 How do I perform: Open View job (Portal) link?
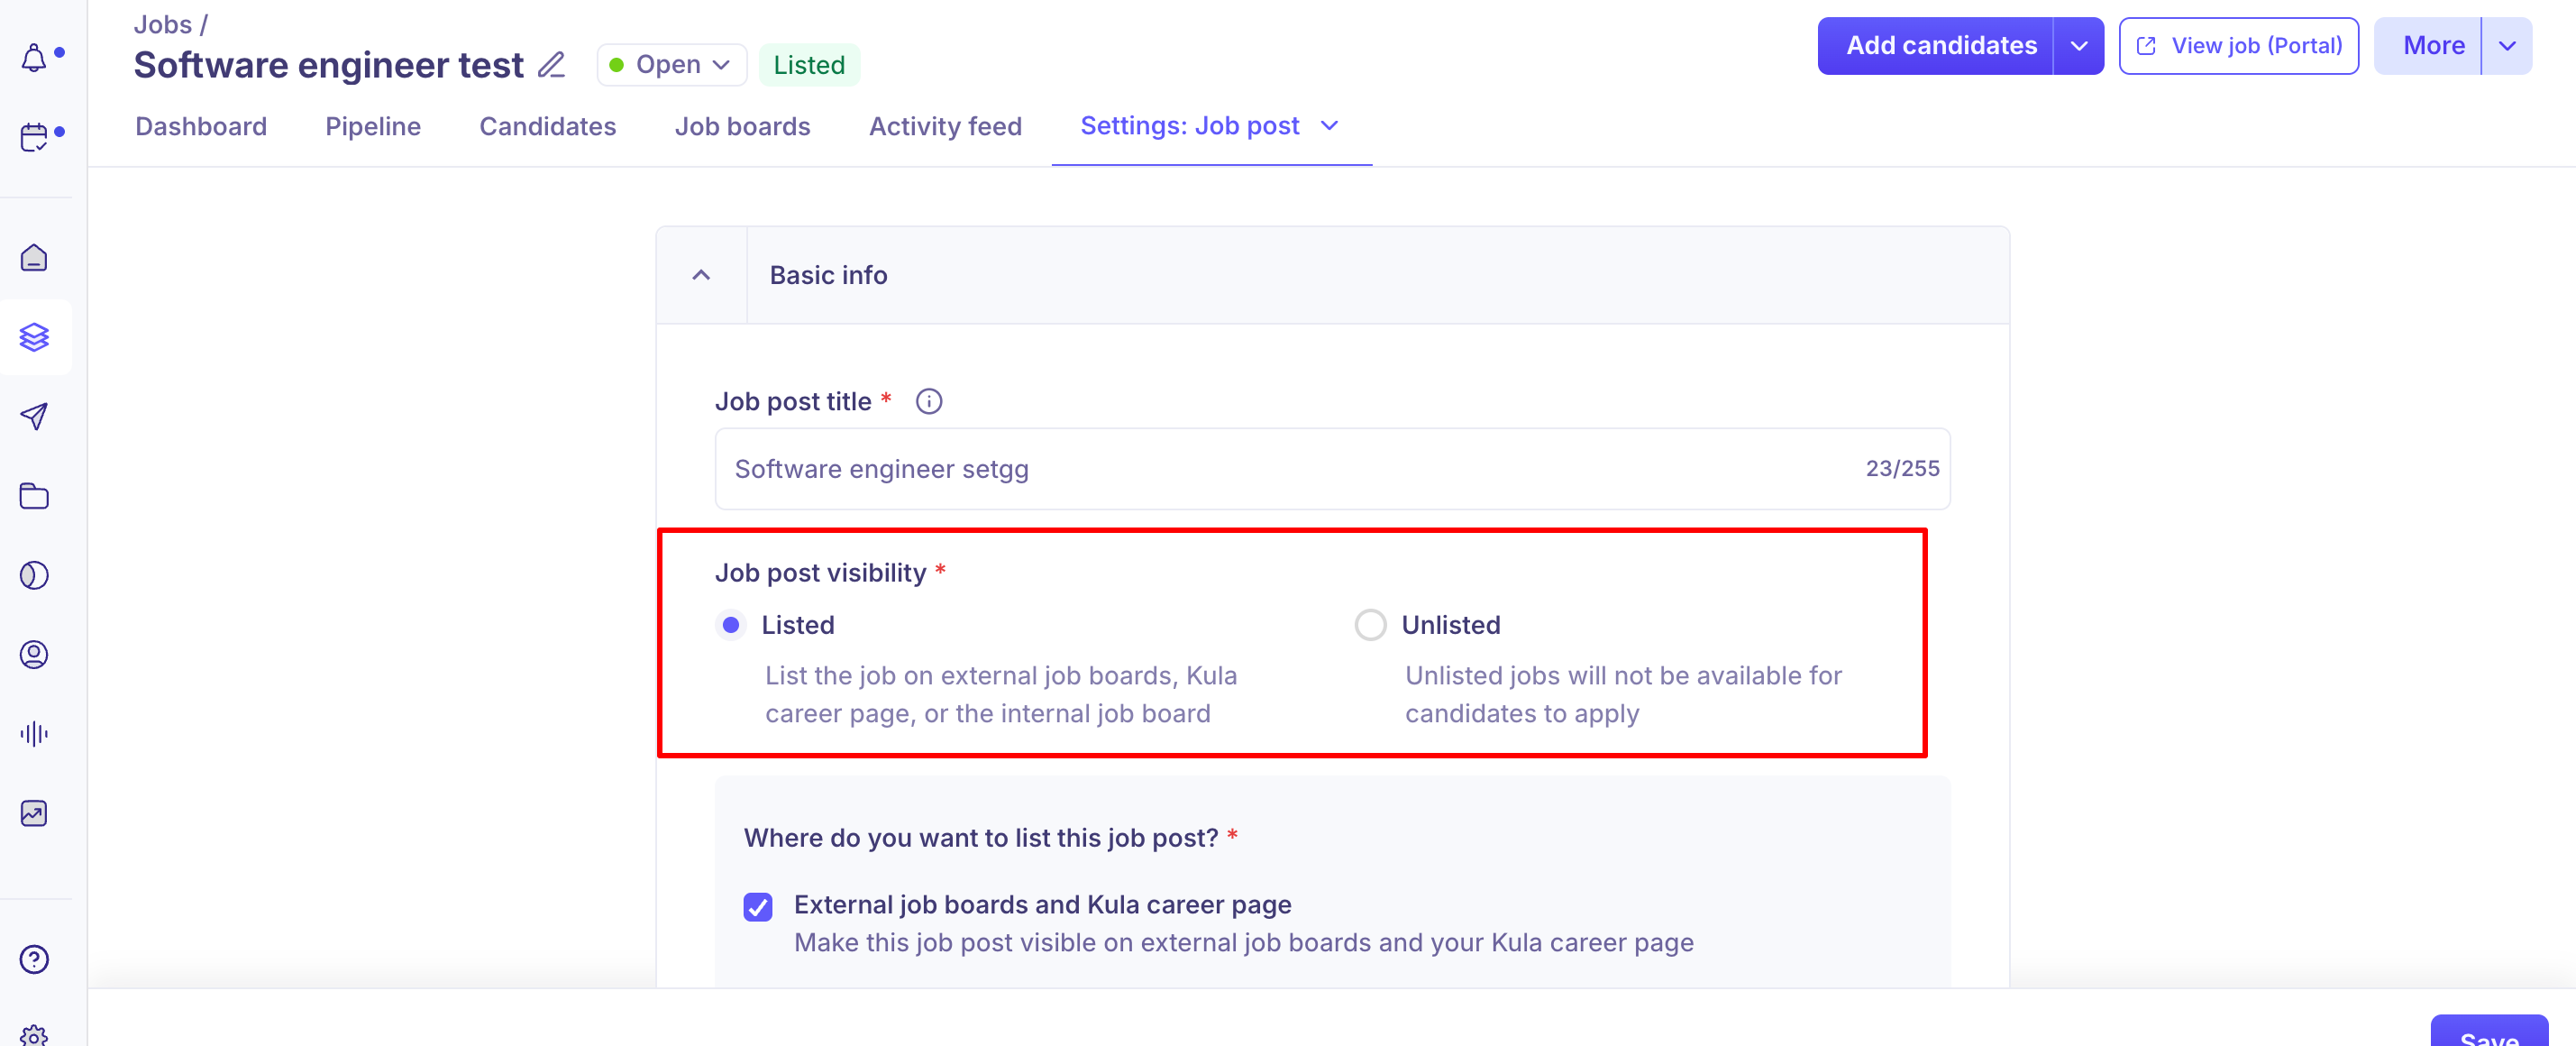[x=2238, y=46]
